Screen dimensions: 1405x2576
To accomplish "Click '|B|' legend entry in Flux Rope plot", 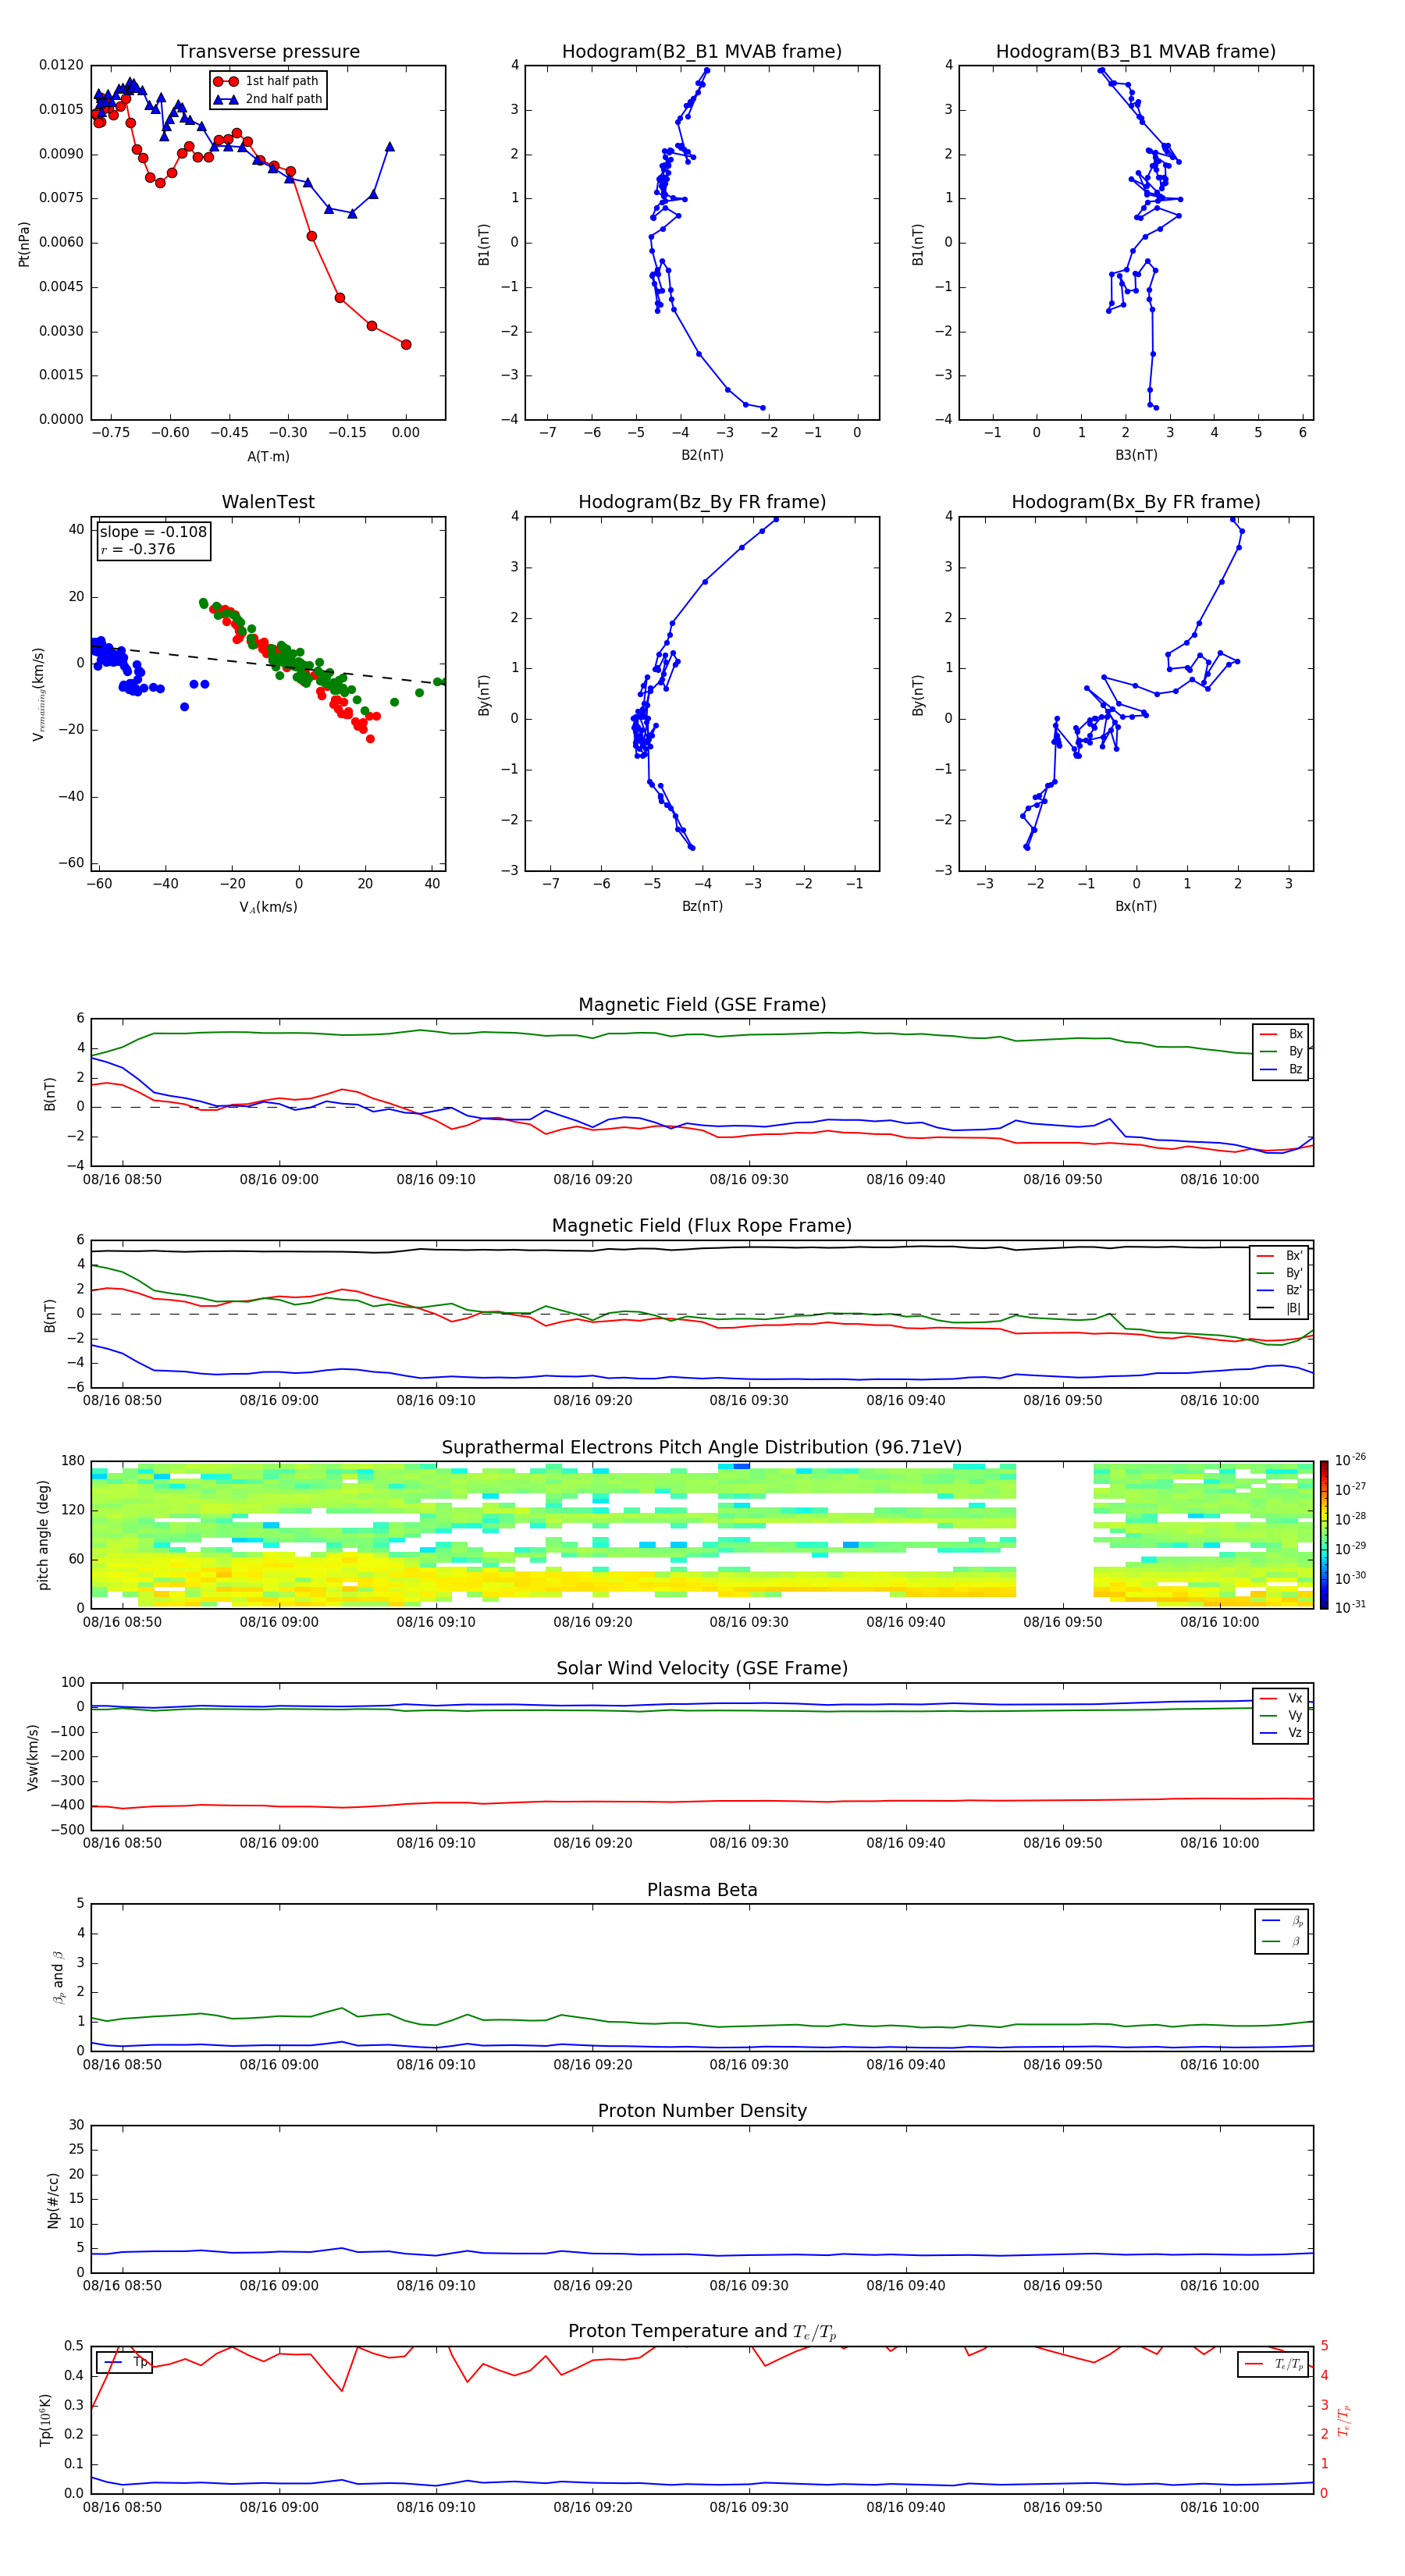I will [x=1279, y=1309].
